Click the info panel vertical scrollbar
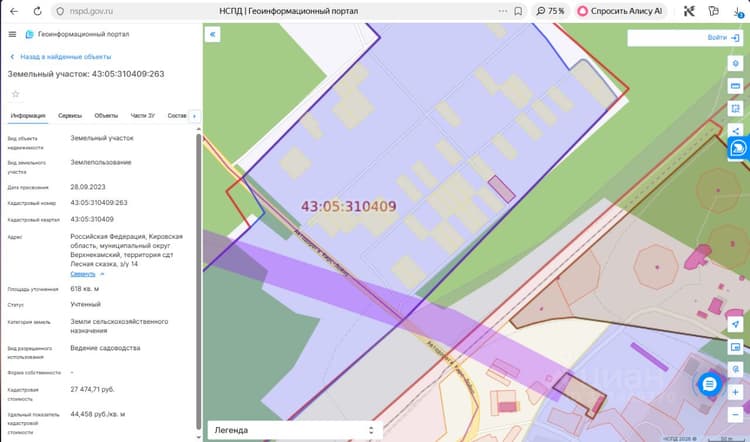This screenshot has height=442, width=750. click(199, 281)
